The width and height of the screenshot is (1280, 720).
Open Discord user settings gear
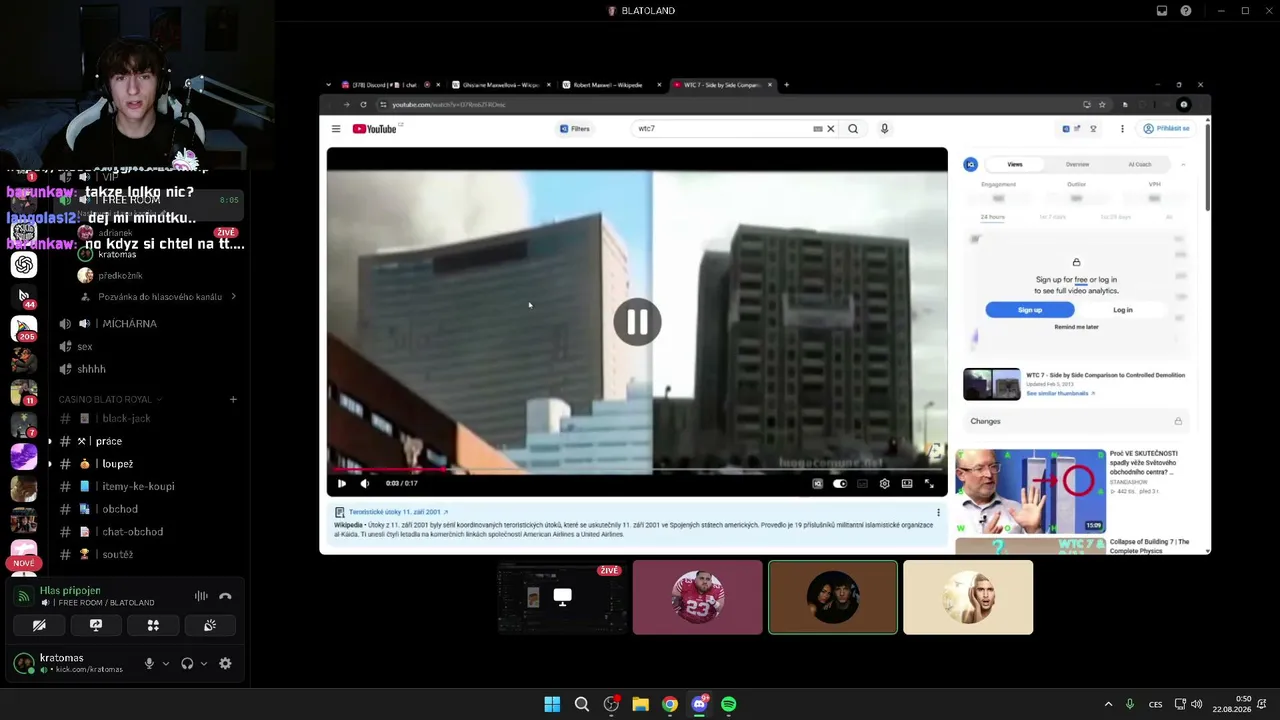(225, 663)
